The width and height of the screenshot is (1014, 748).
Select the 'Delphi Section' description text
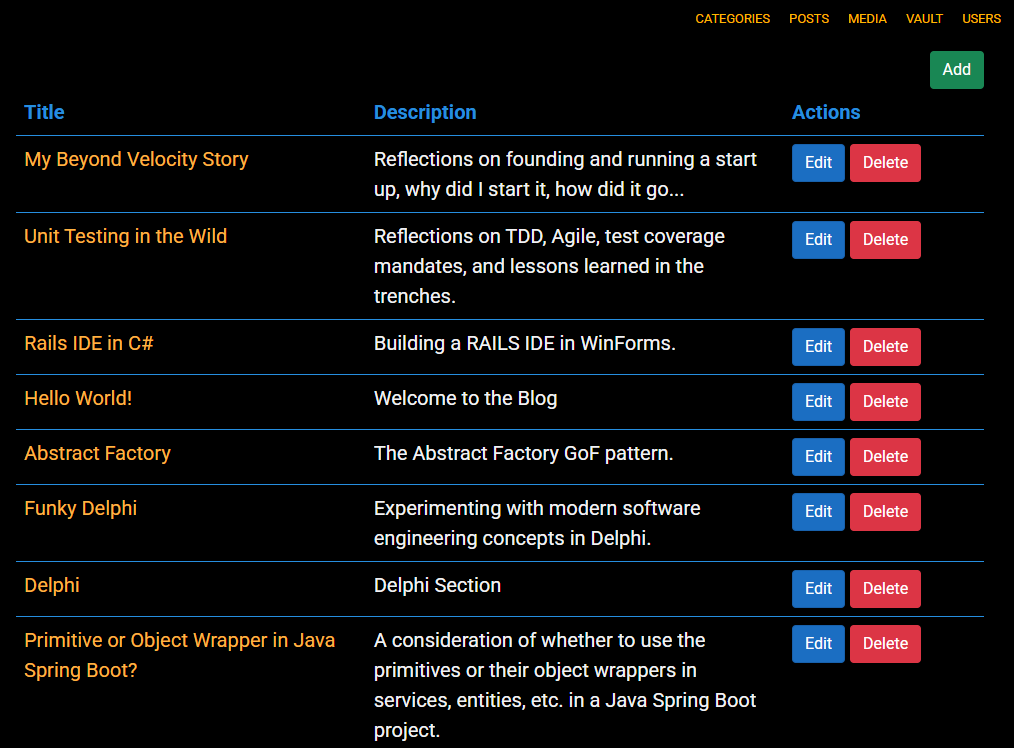[437, 585]
